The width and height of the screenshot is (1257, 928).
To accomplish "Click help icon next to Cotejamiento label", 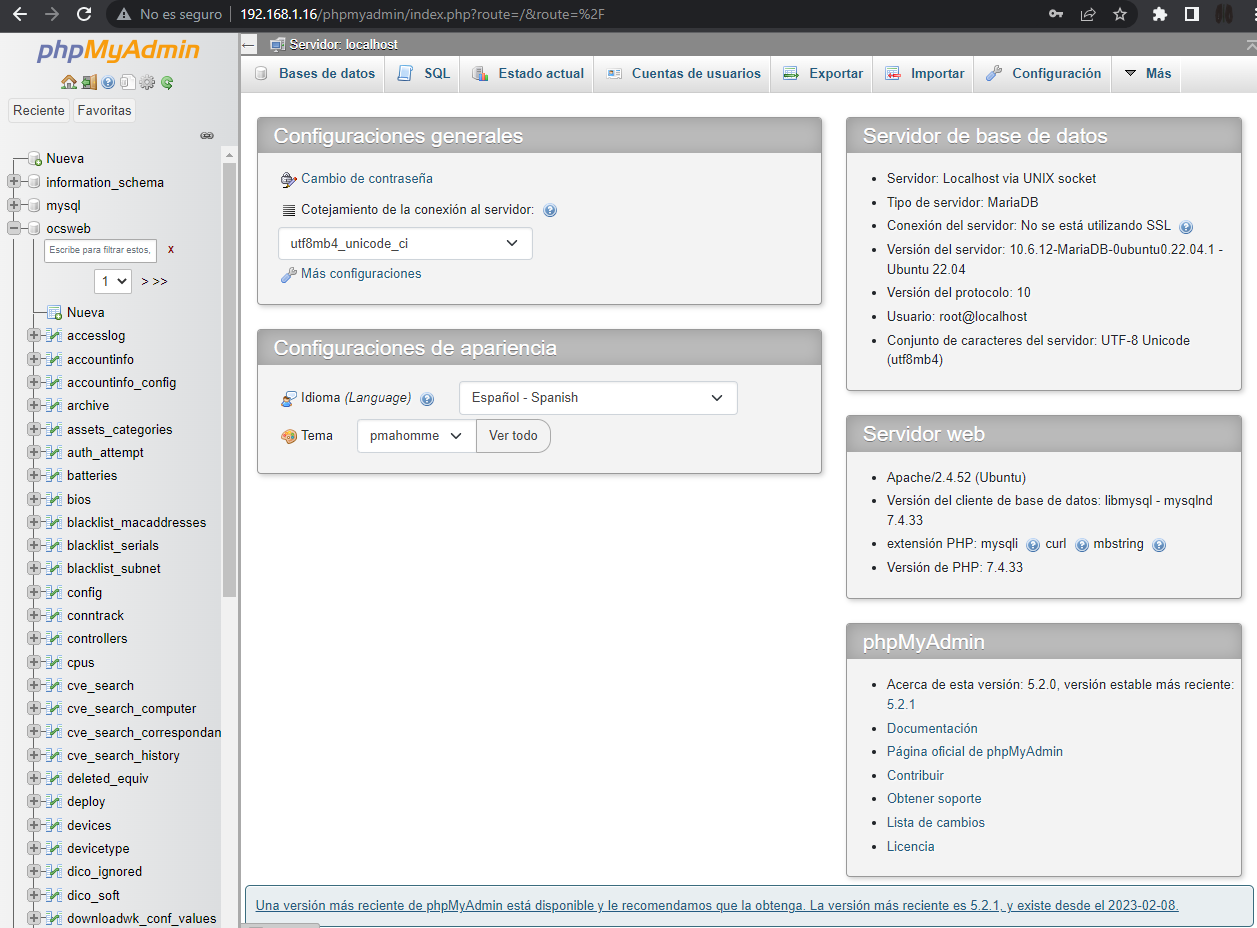I will (550, 211).
